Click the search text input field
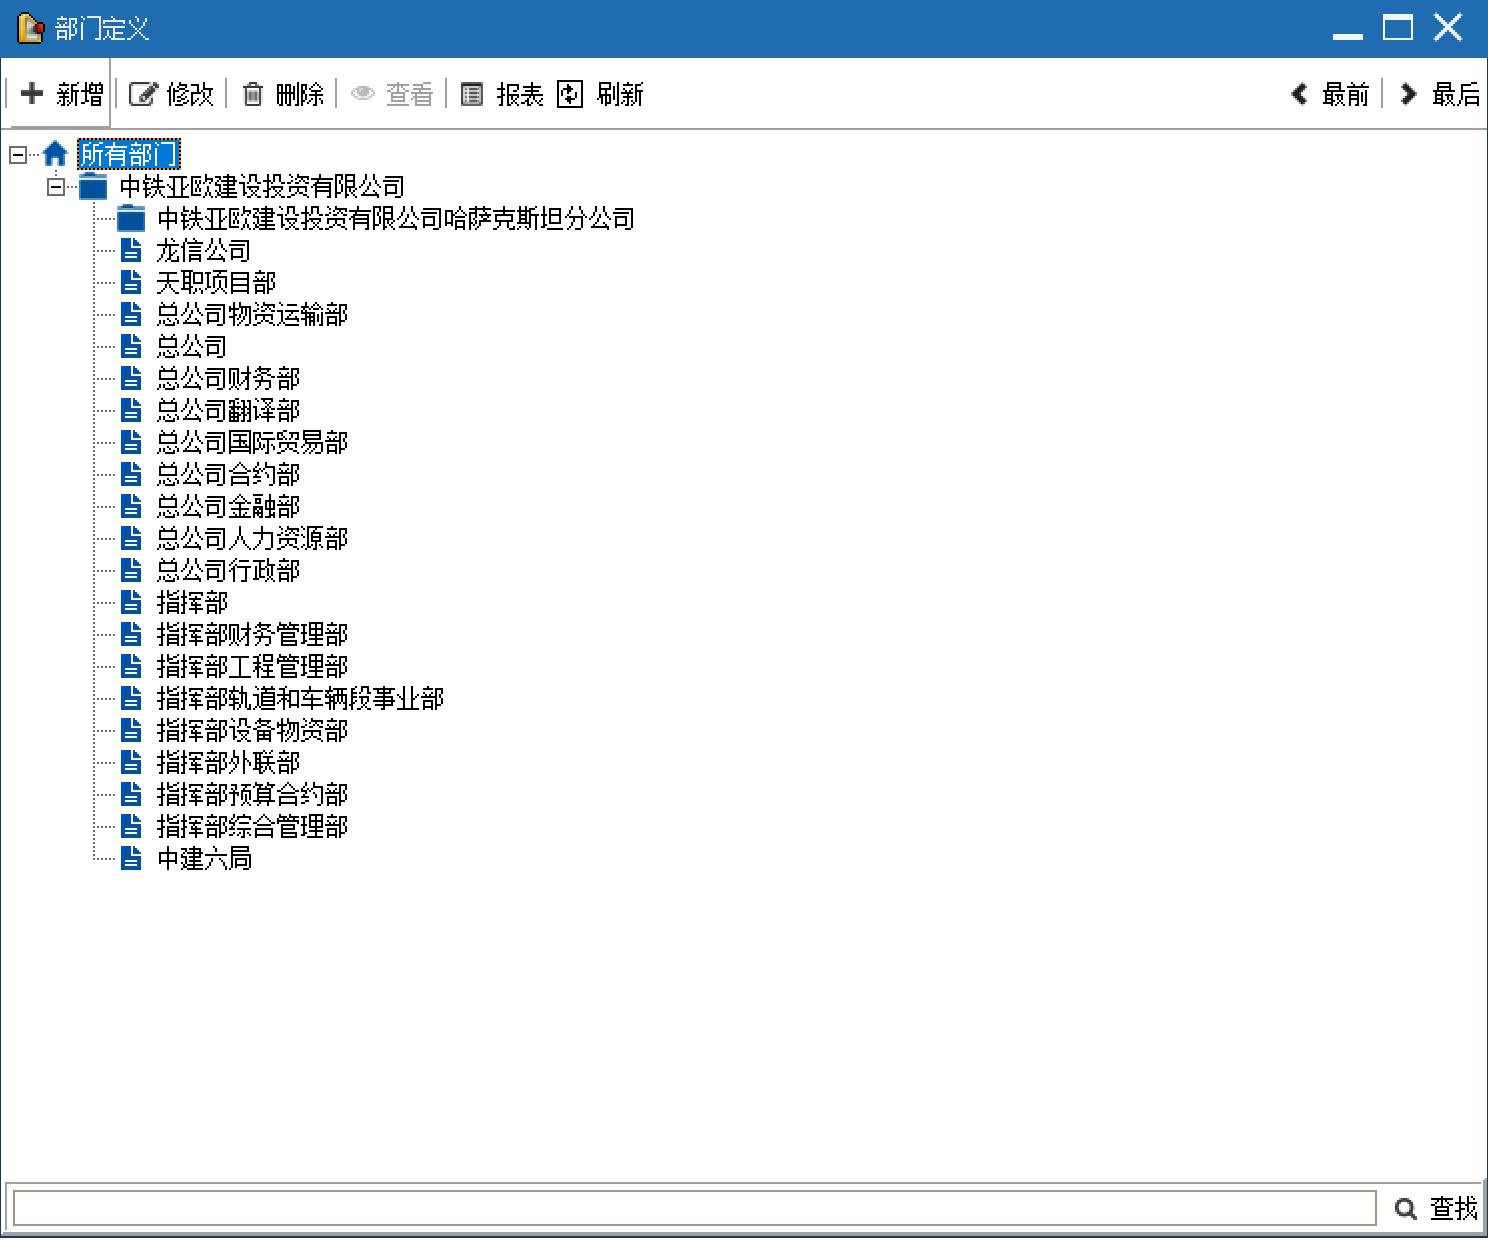 [x=694, y=1208]
